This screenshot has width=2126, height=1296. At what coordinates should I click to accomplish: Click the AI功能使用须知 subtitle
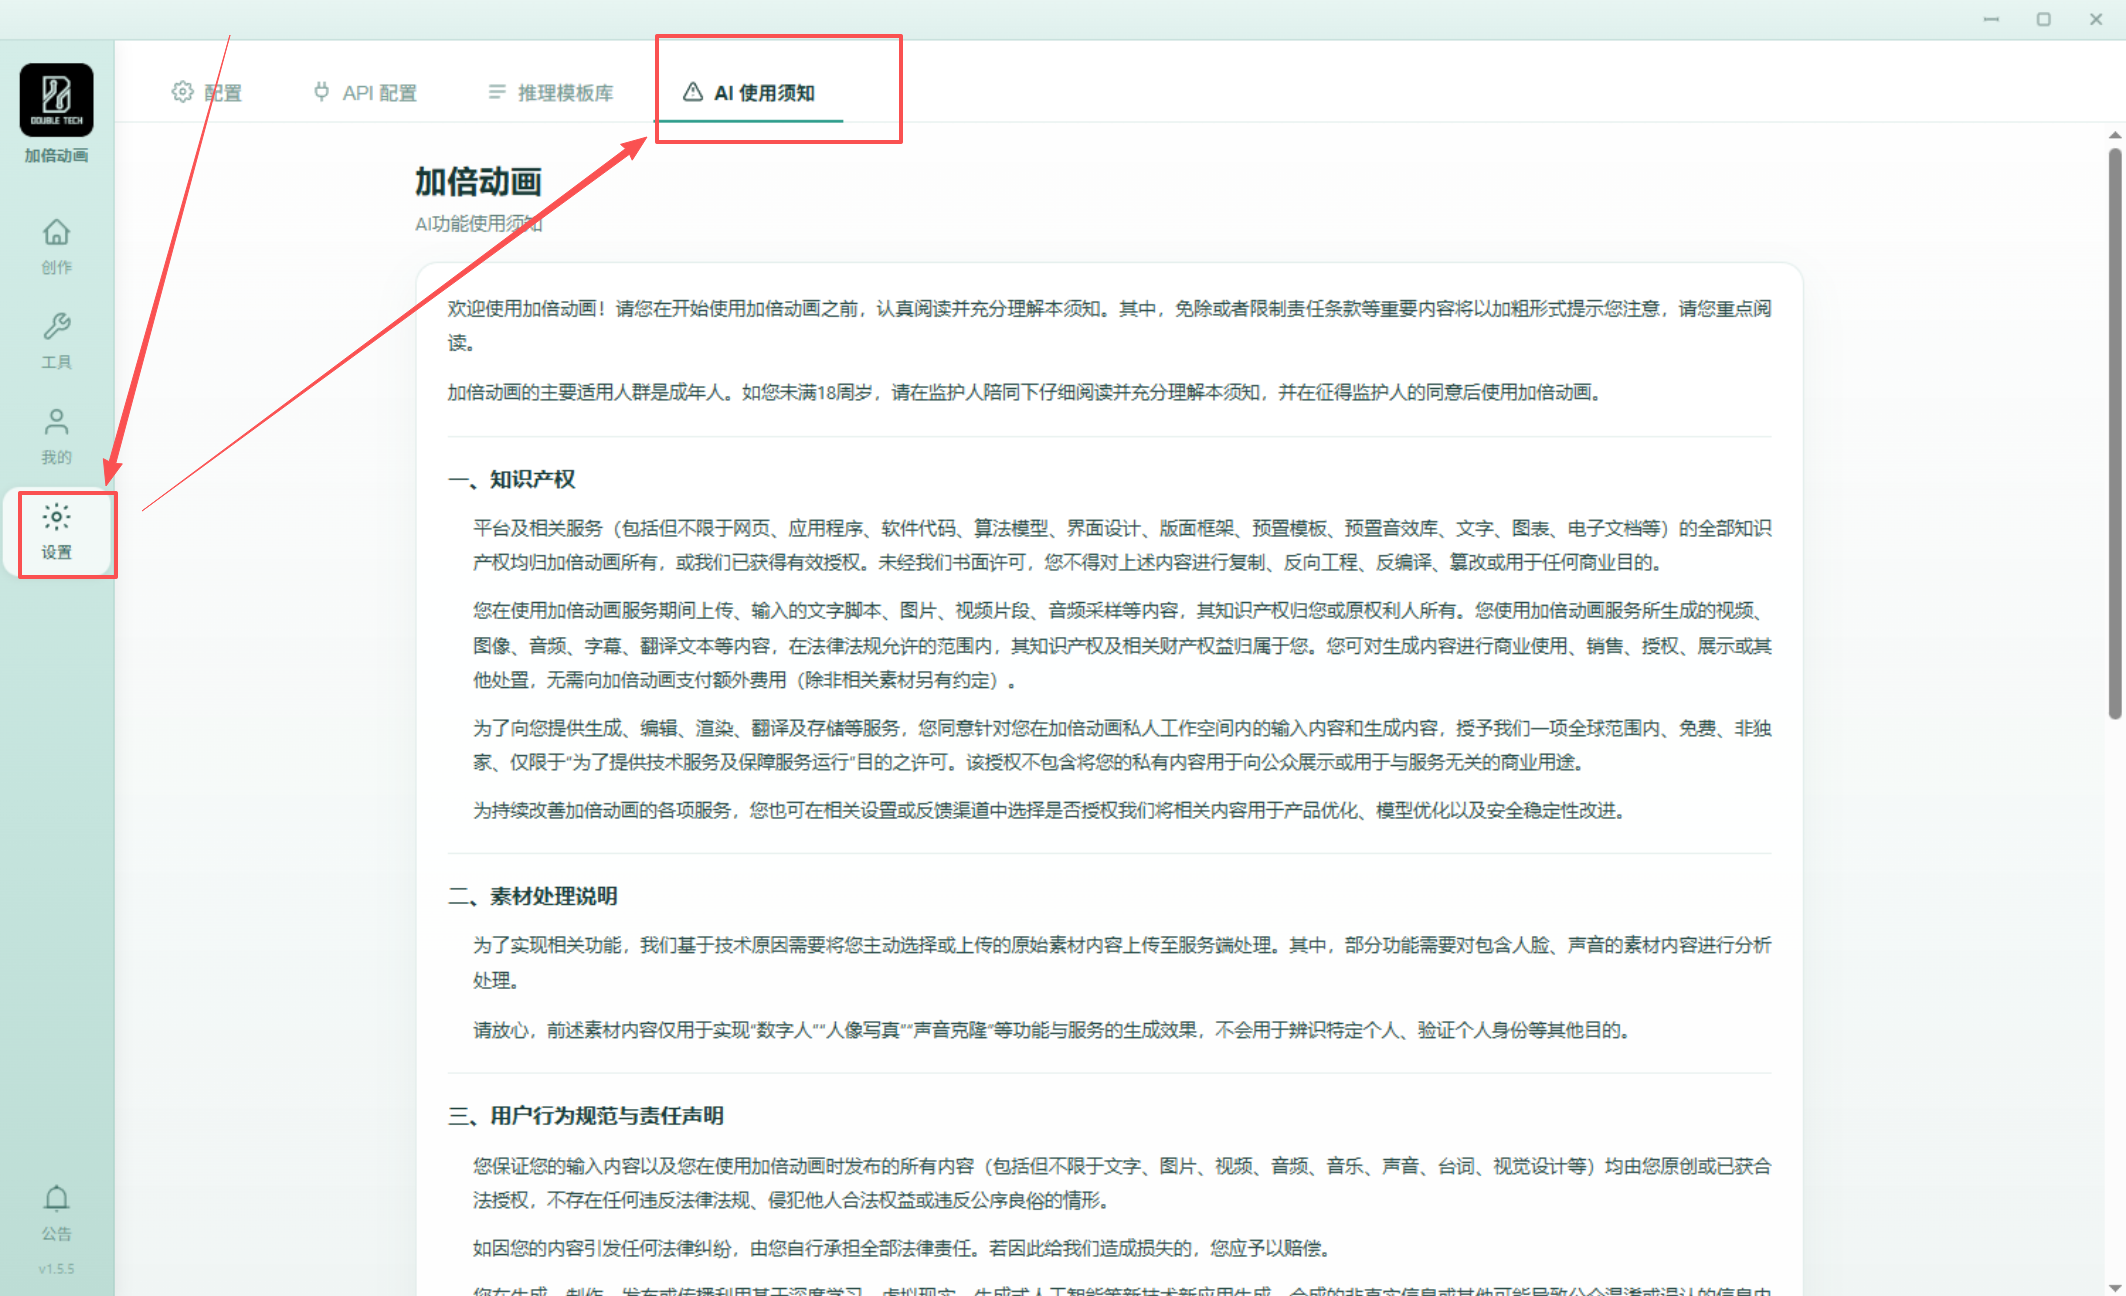pos(478,223)
